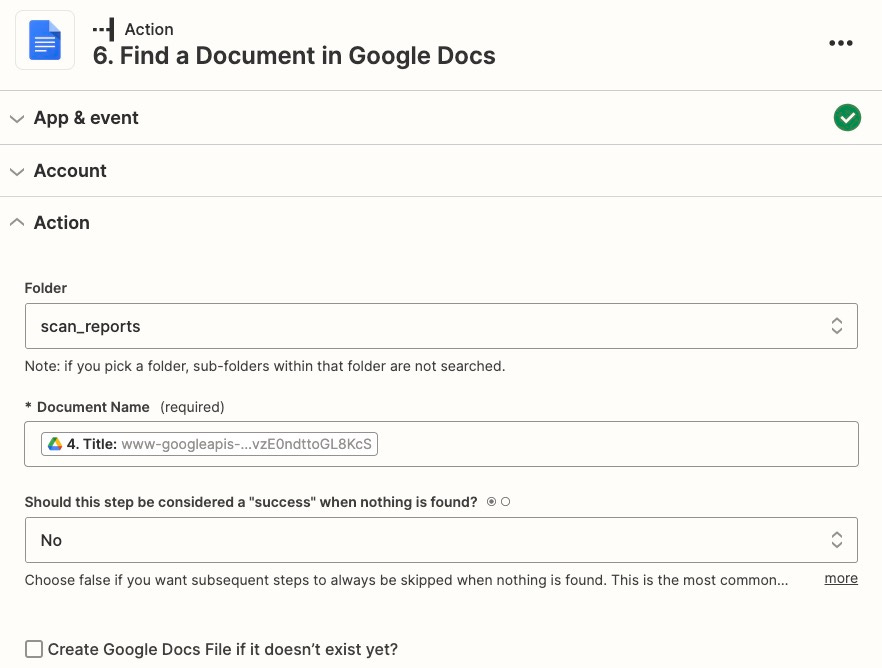Click the Folder field up-down arrows icon
The height and width of the screenshot is (668, 882).
coord(836,326)
